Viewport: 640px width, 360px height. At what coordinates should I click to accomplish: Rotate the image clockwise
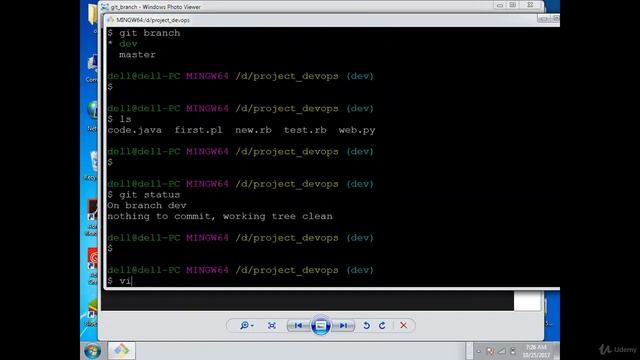tap(382, 325)
